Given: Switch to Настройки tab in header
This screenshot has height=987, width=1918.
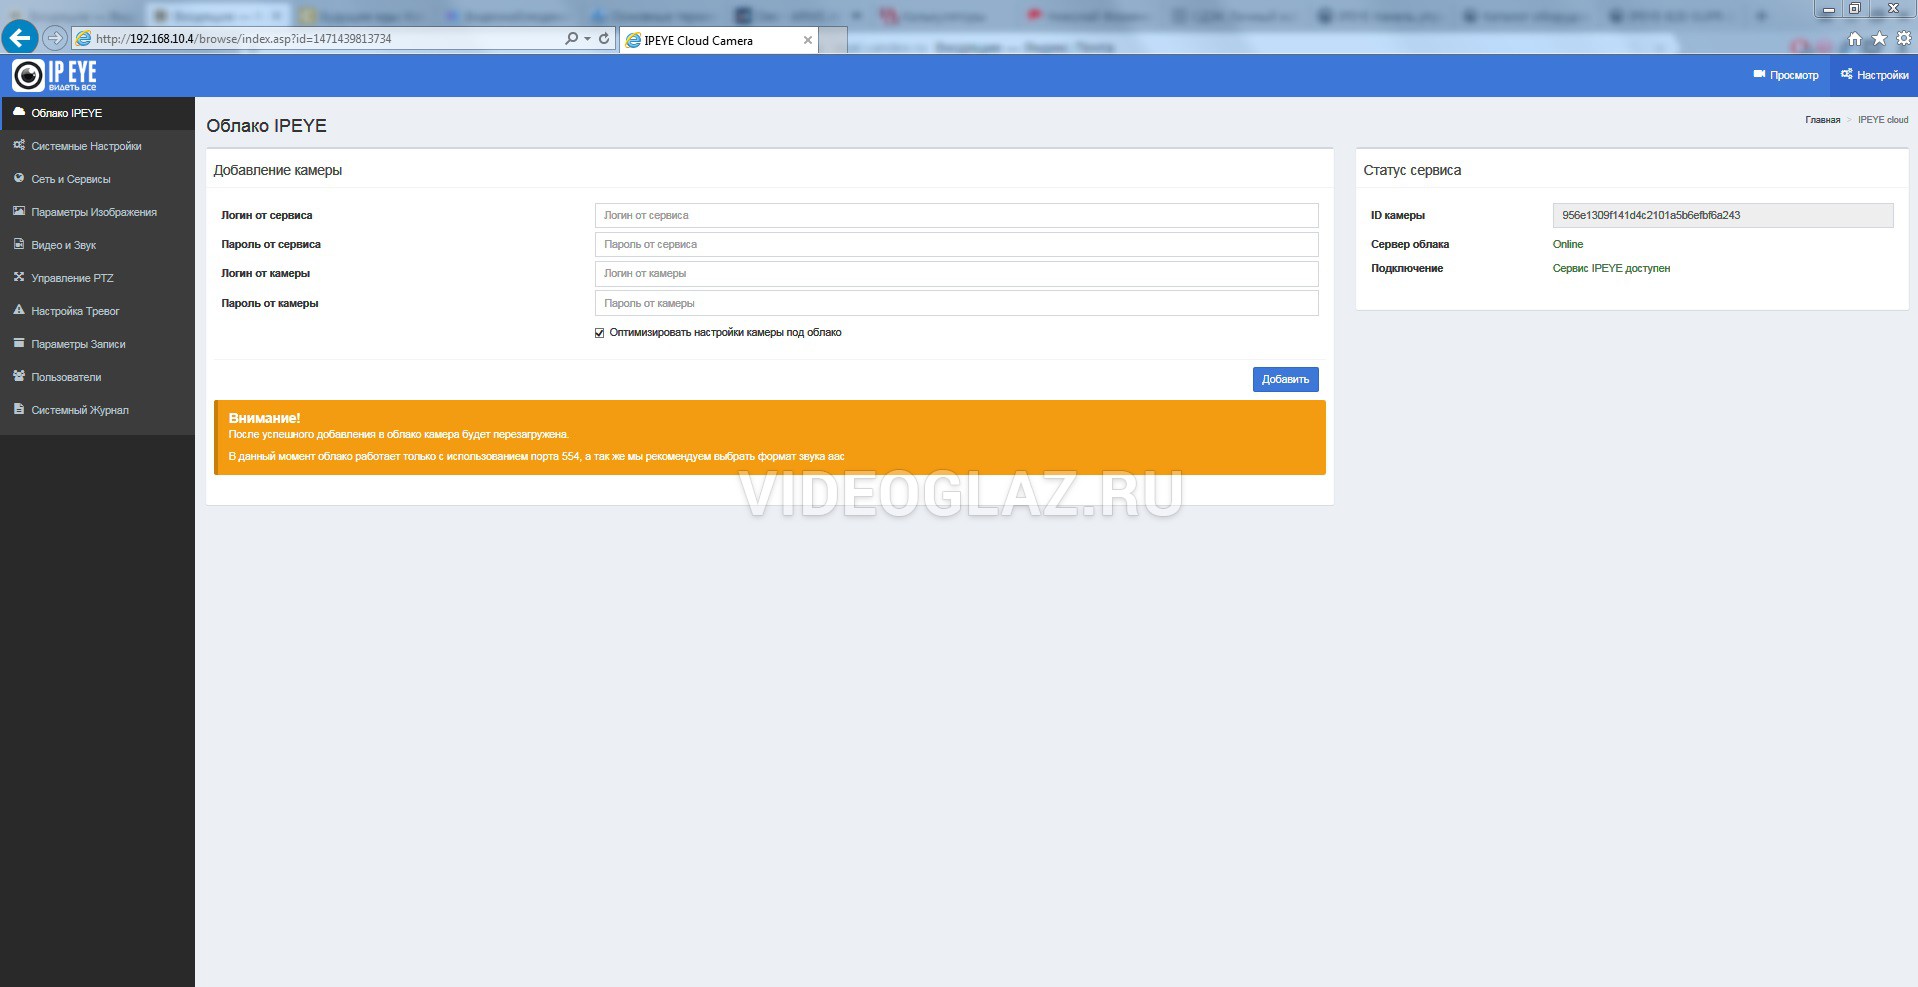Looking at the screenshot, I should point(1874,75).
